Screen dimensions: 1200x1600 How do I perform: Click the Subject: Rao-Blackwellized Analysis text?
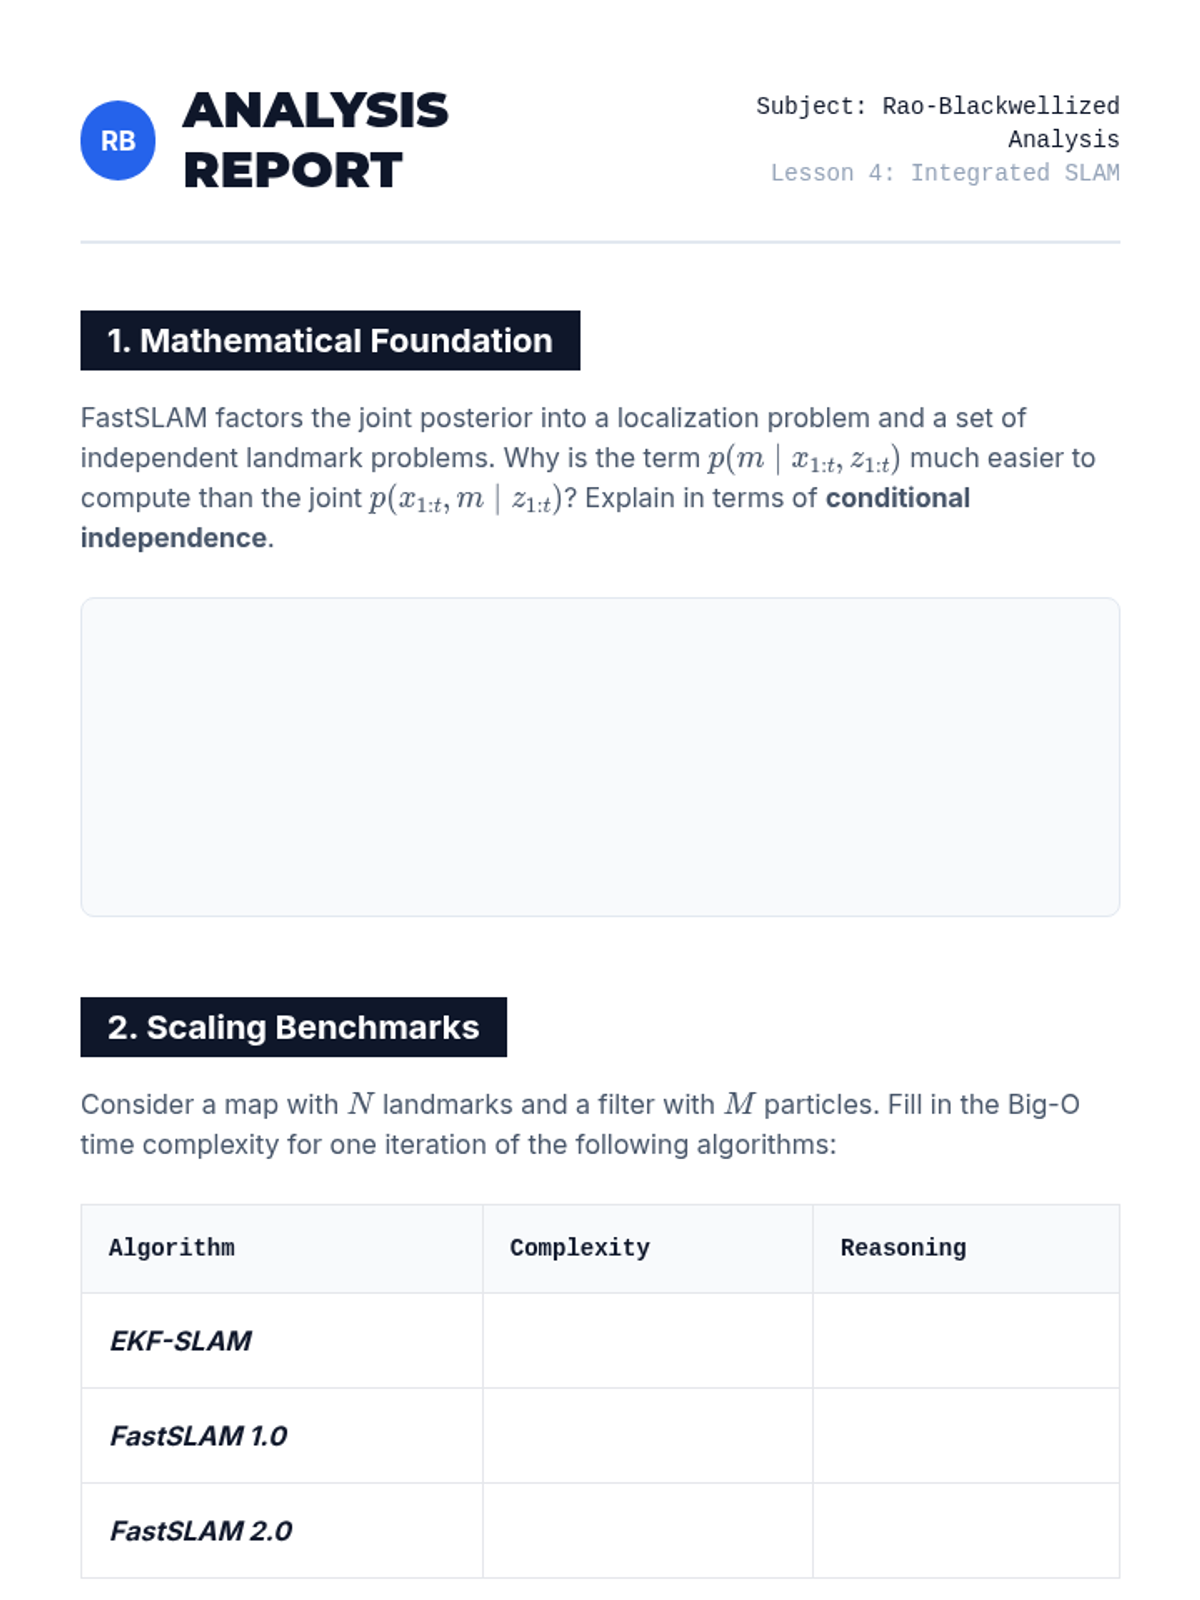click(937, 122)
